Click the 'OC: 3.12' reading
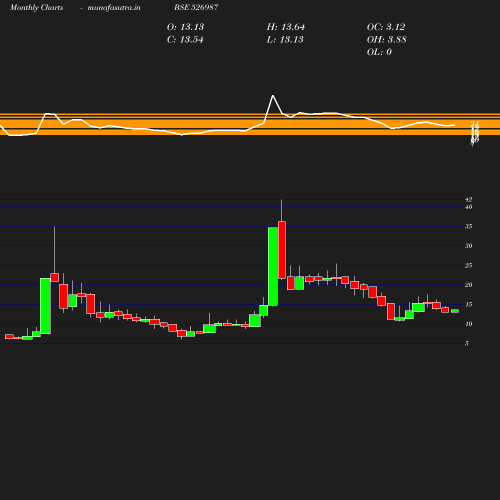 click(x=386, y=27)
